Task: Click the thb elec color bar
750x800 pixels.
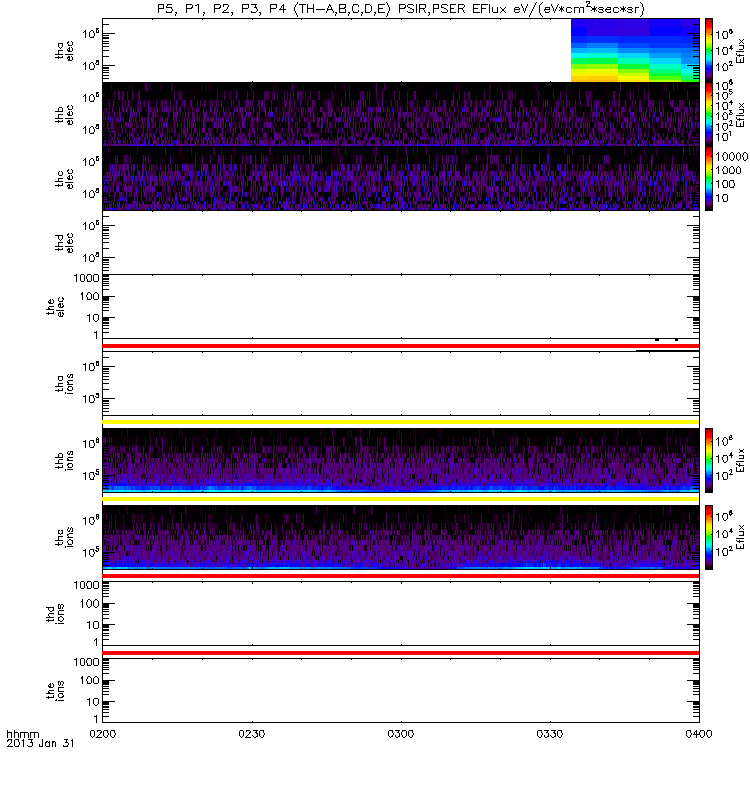Action: pyautogui.click(x=709, y=114)
